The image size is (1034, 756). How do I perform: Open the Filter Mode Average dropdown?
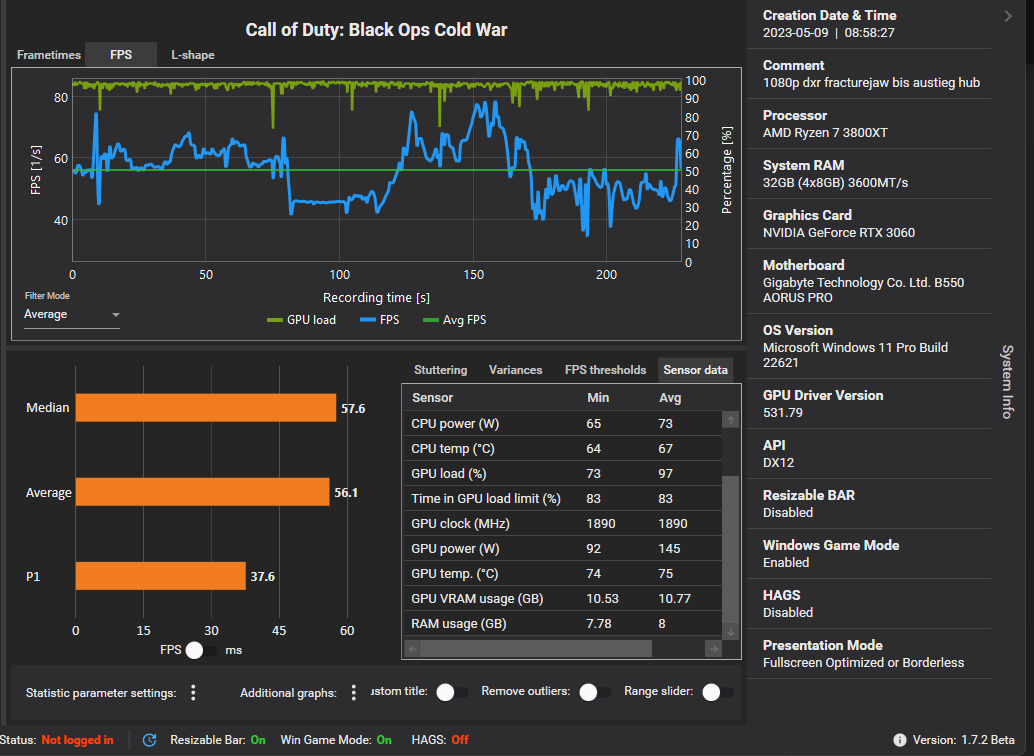click(72, 315)
